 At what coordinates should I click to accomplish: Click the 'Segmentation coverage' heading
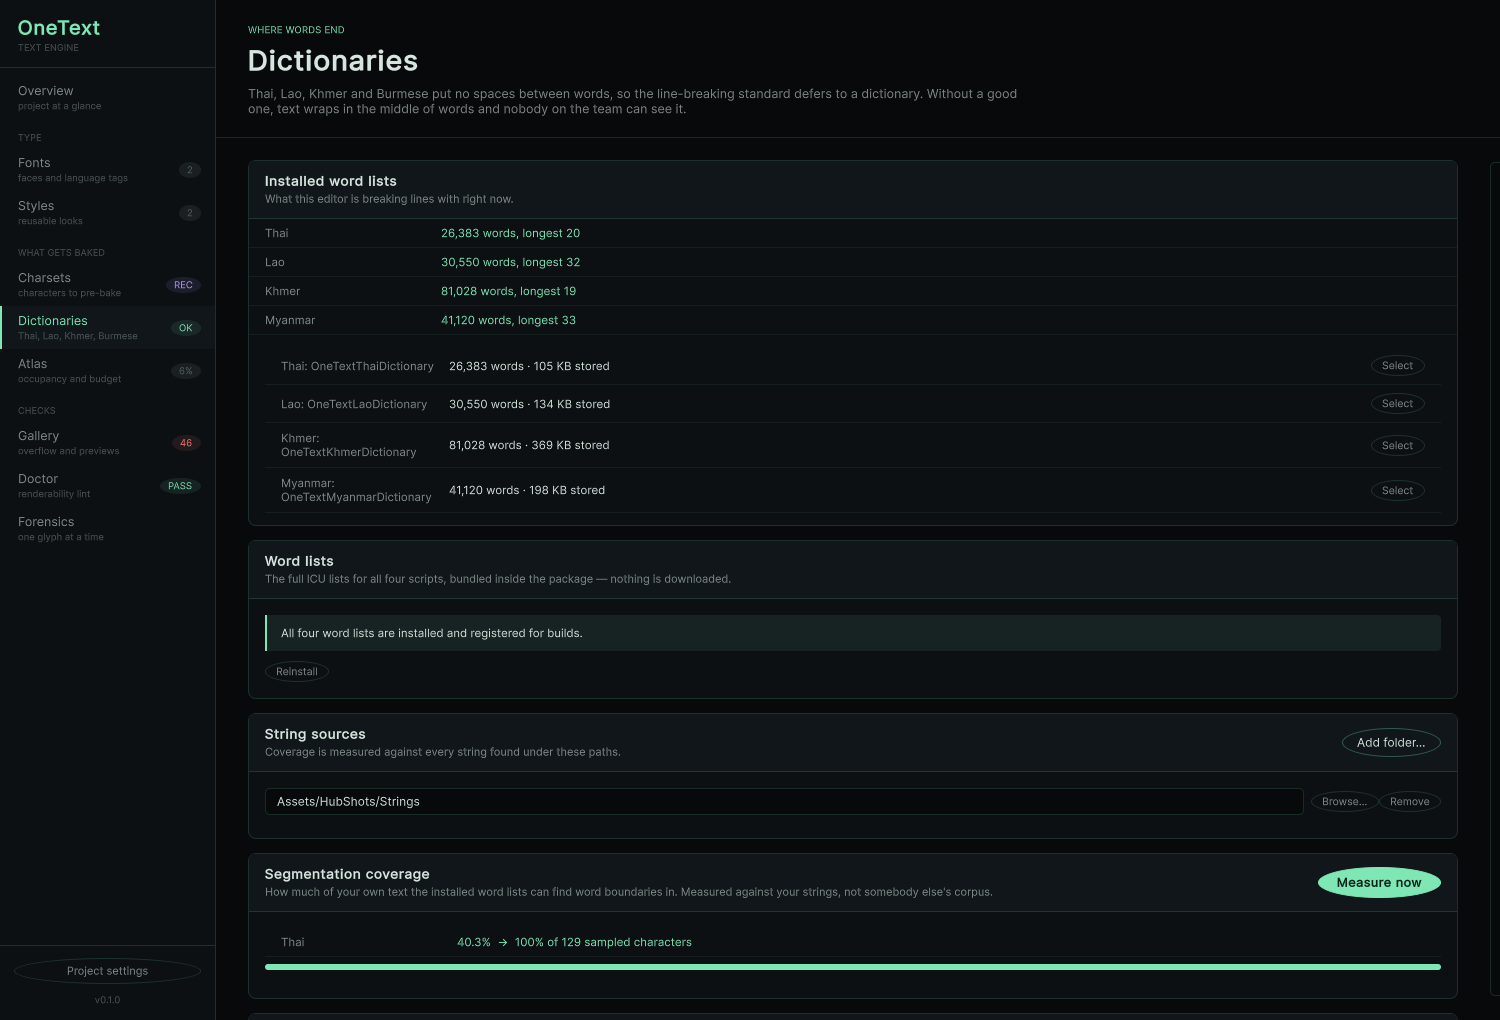347,874
